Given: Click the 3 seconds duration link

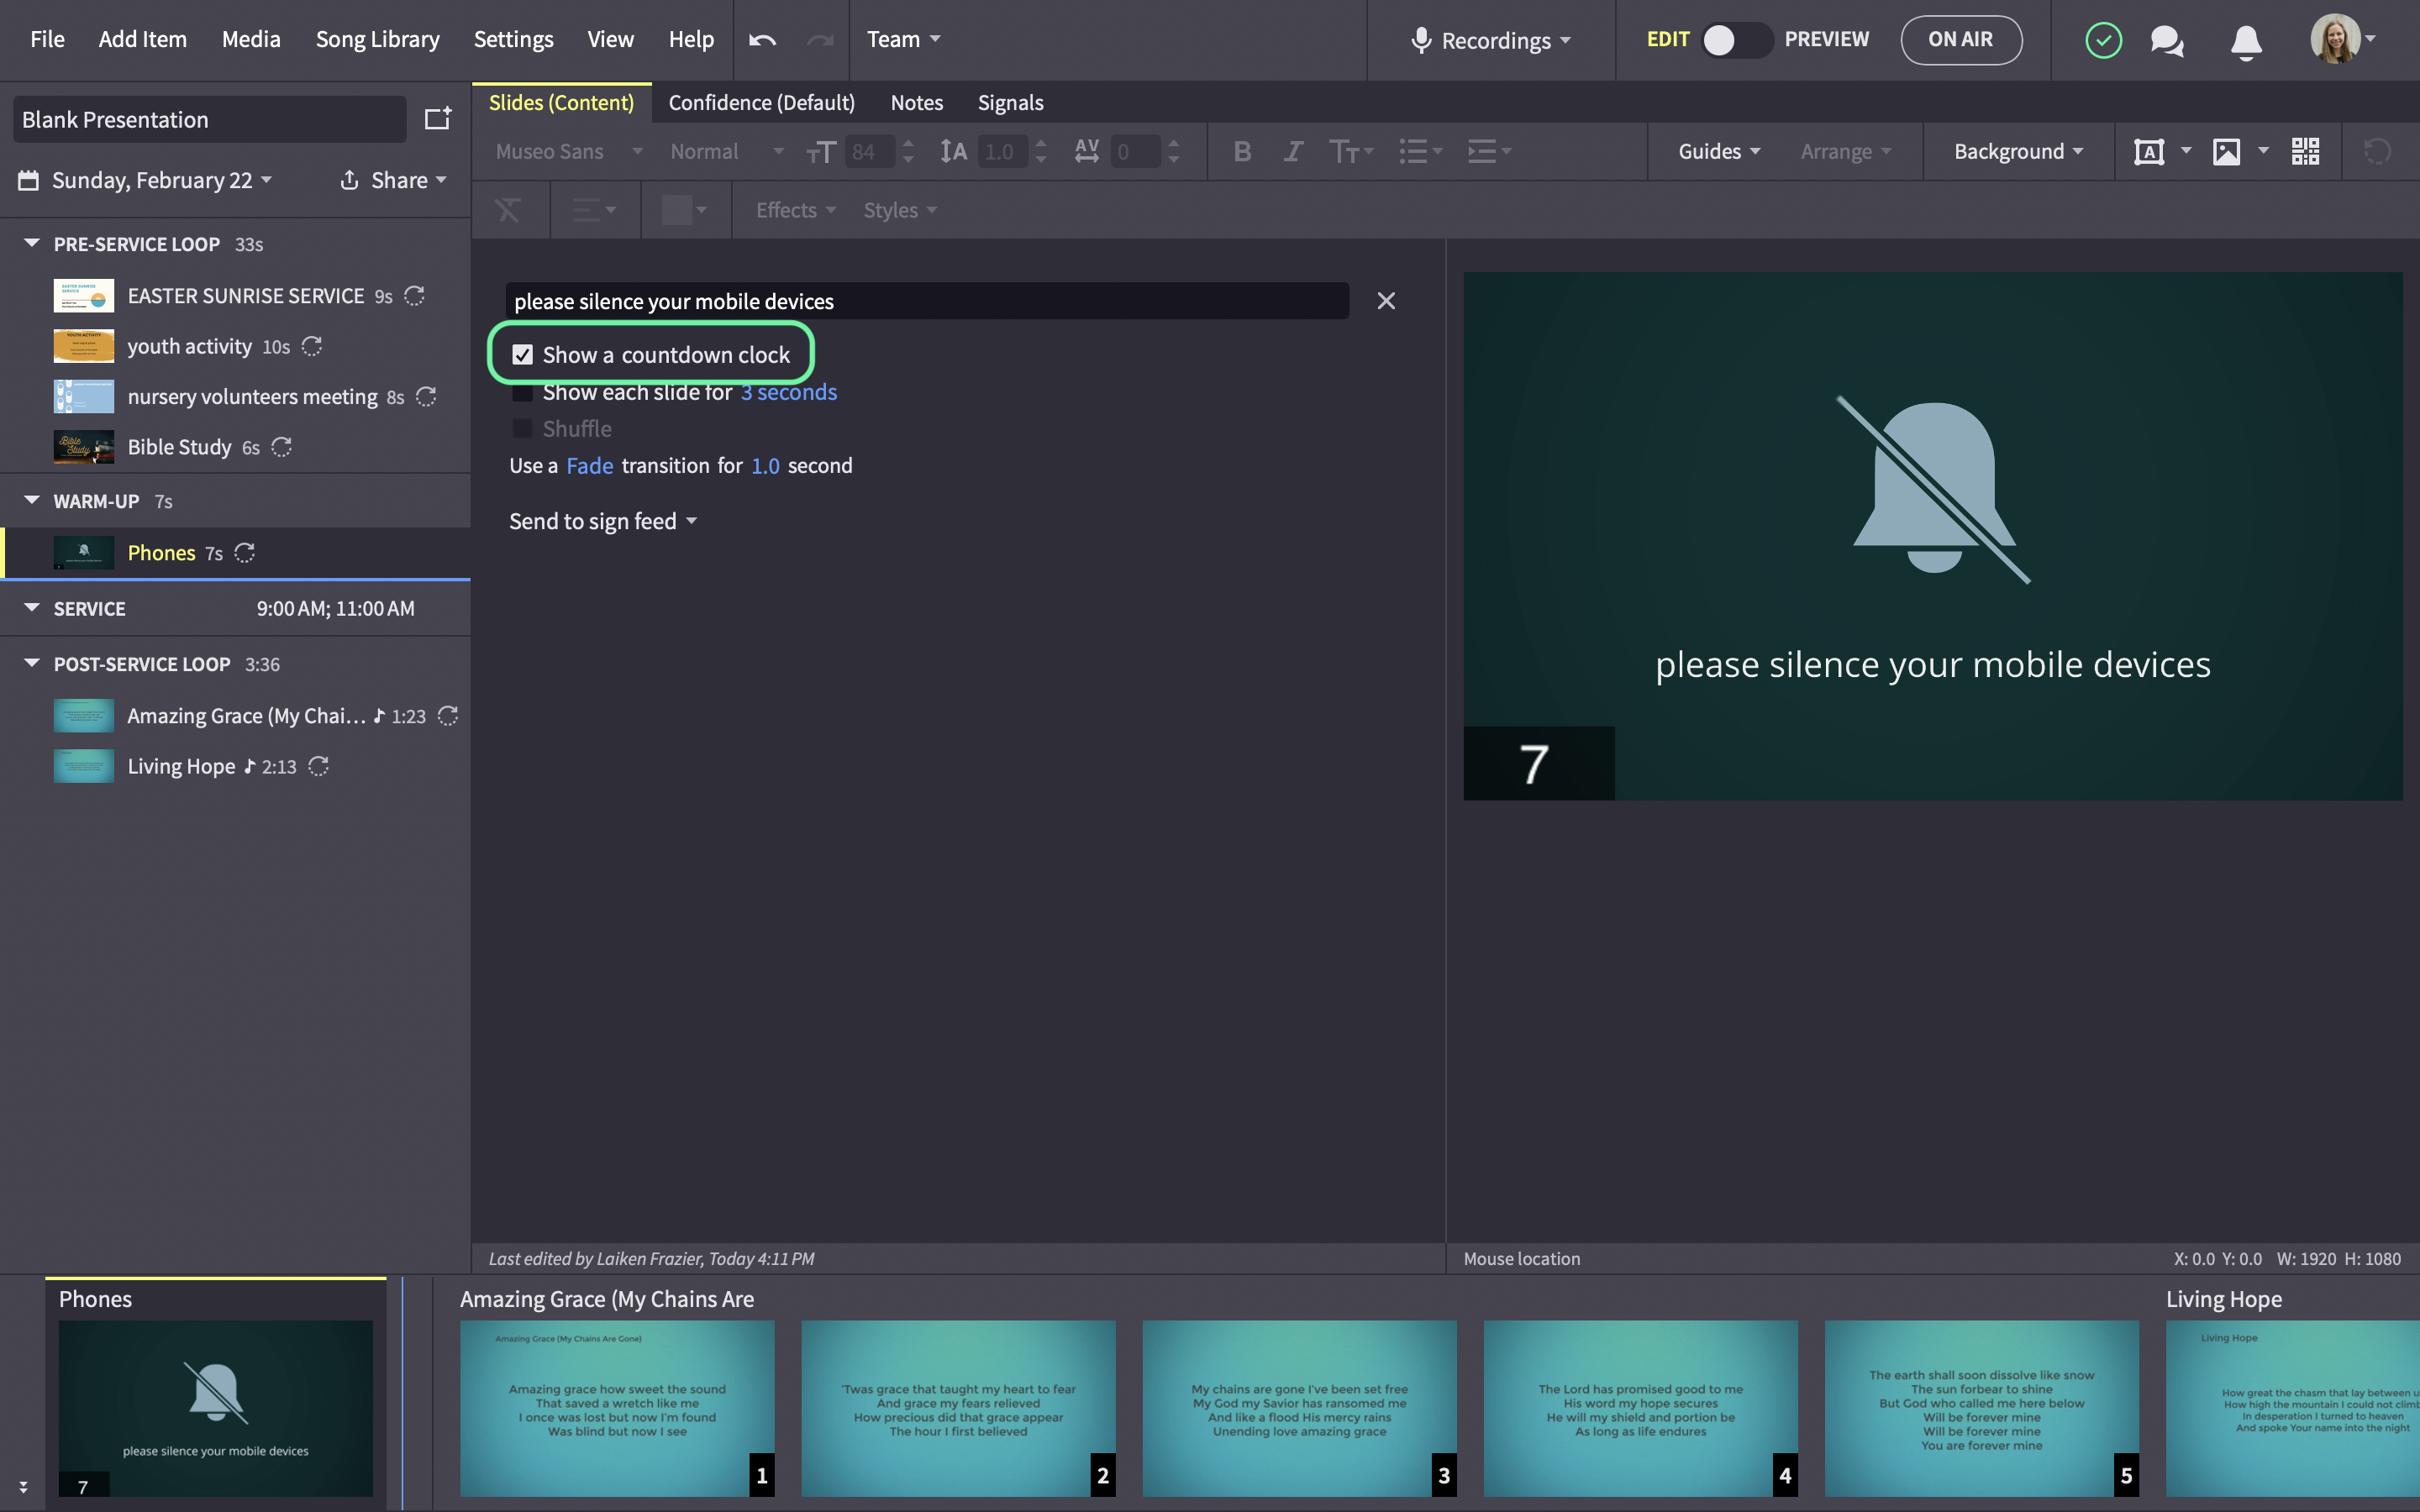Looking at the screenshot, I should coord(788,392).
